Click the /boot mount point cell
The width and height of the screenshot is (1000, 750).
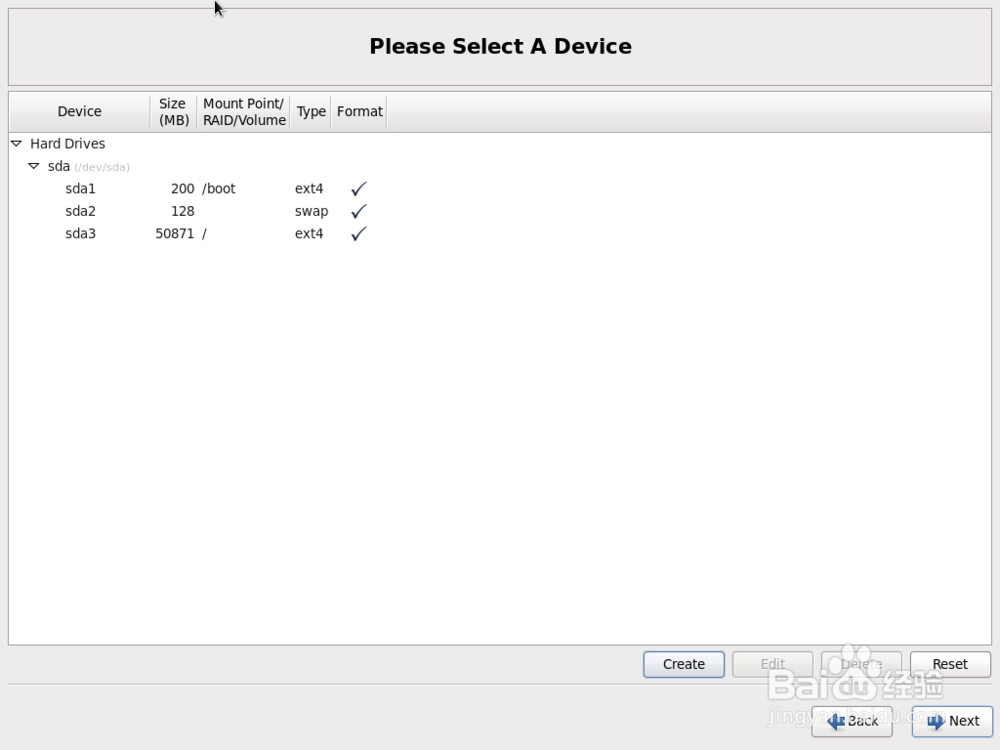pos(219,189)
